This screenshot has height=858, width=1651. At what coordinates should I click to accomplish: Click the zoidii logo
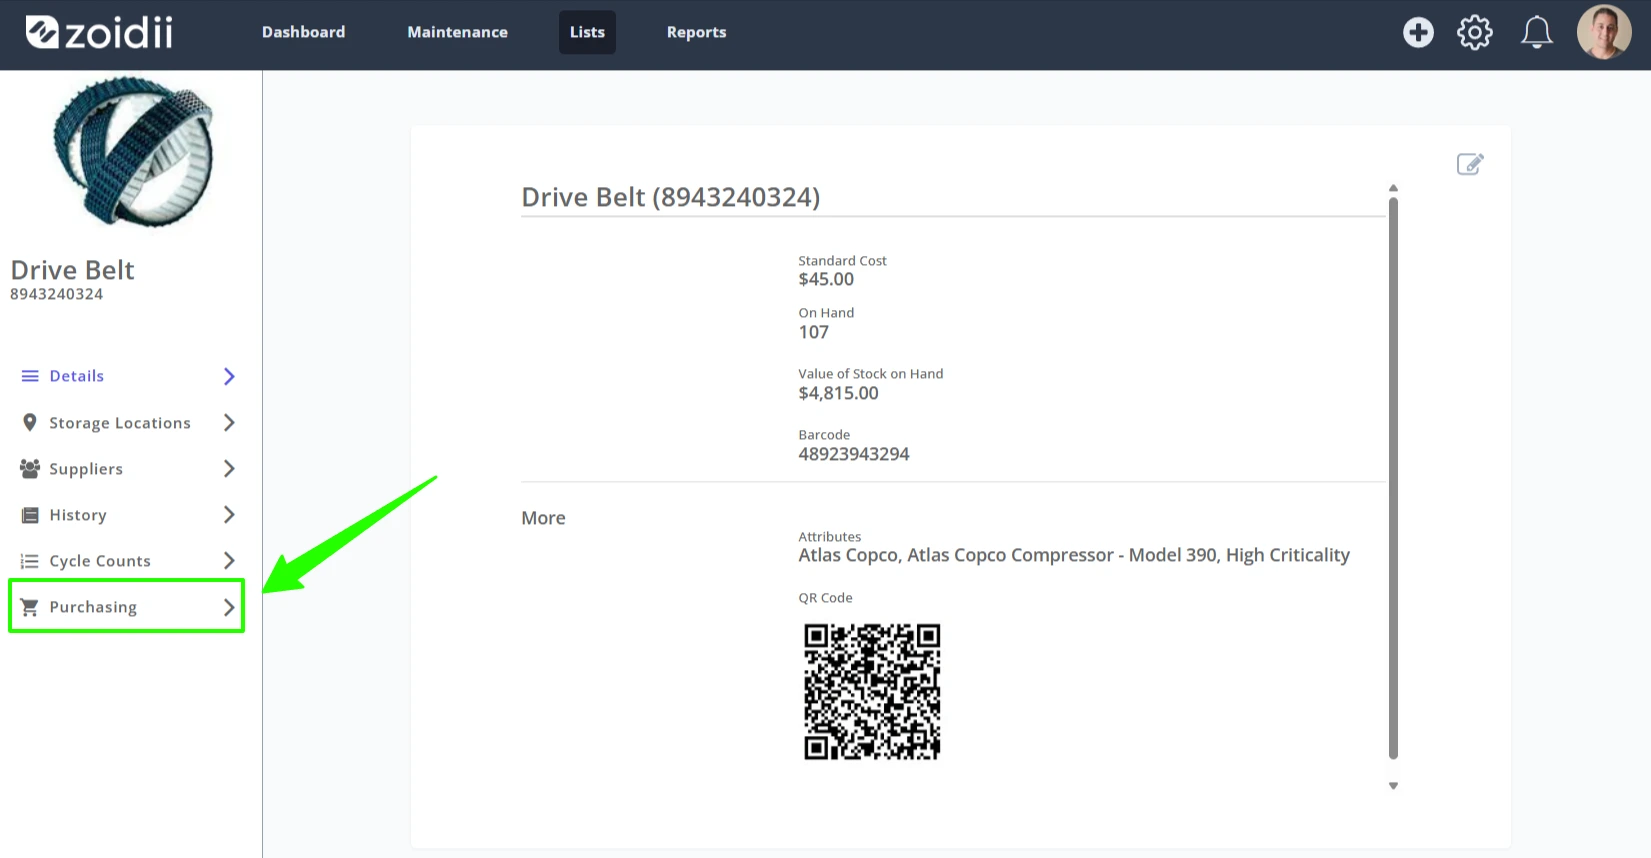(99, 32)
